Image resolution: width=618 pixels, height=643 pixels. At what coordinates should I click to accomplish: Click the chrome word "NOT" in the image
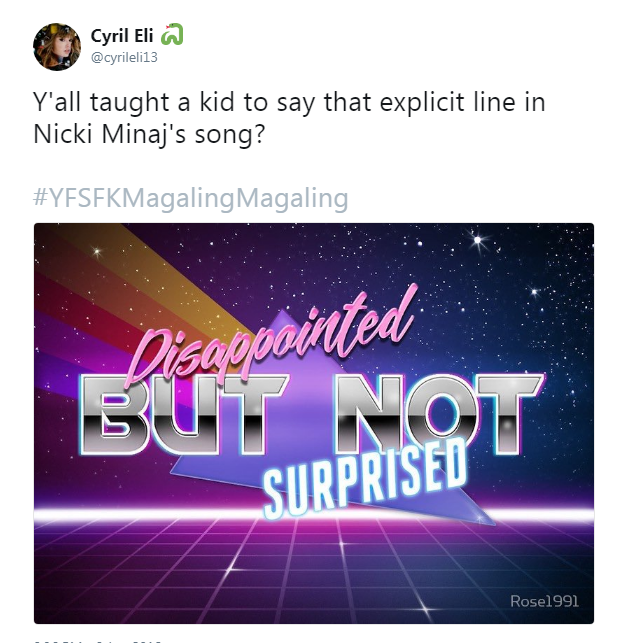click(440, 414)
